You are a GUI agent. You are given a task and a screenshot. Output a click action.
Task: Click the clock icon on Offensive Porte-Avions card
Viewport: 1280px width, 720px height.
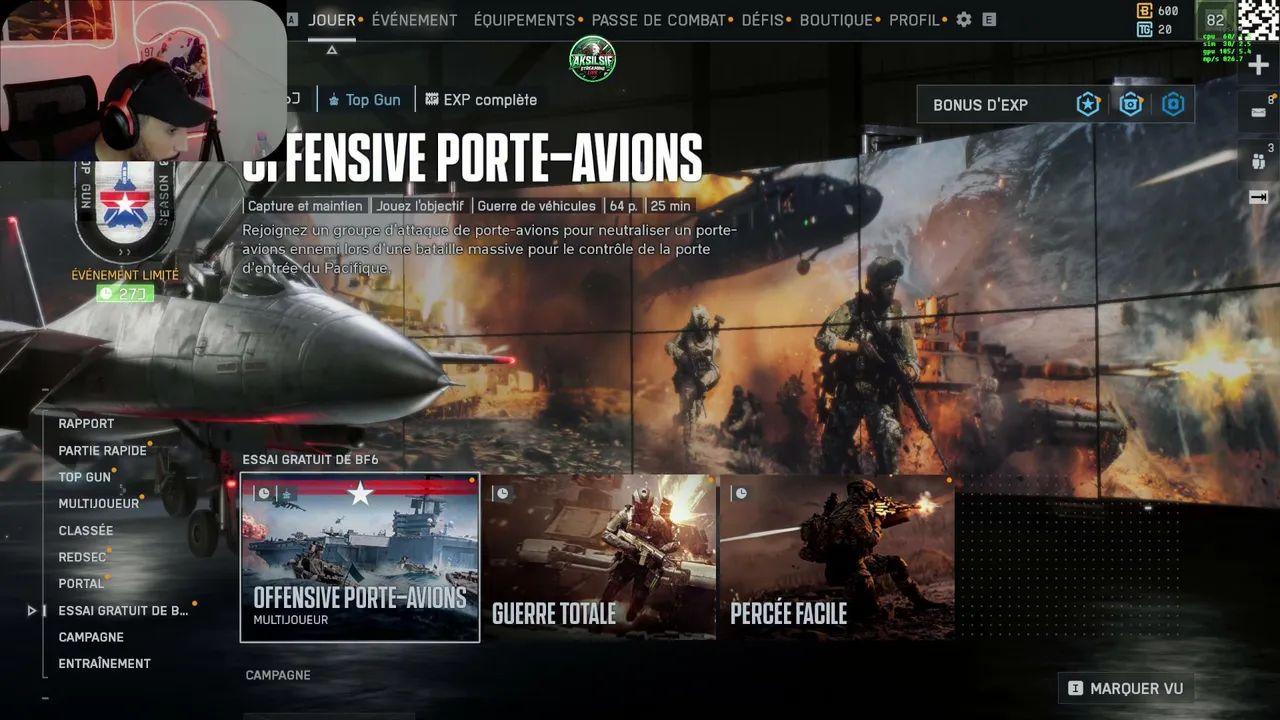point(264,493)
